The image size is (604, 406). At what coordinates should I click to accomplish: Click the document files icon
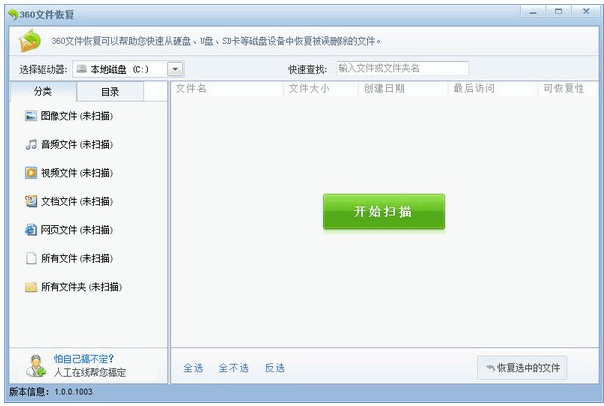pyautogui.click(x=31, y=201)
